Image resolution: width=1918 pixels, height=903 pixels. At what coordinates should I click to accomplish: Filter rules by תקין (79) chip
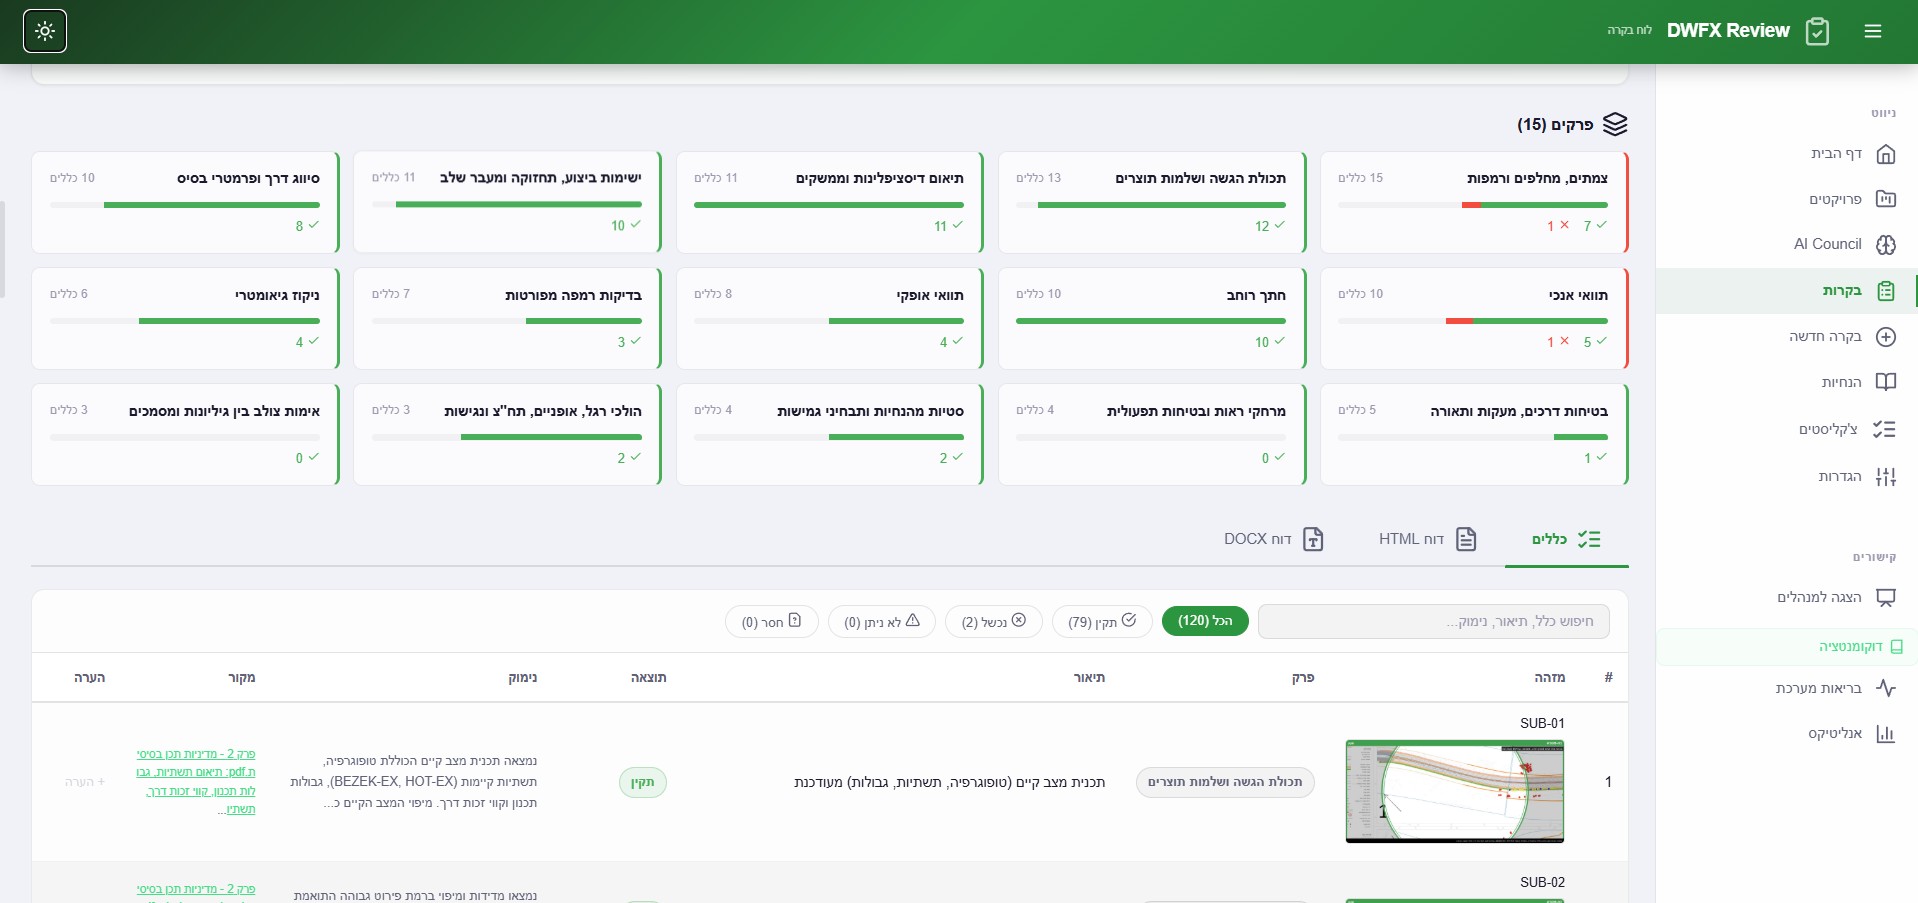tap(1101, 621)
